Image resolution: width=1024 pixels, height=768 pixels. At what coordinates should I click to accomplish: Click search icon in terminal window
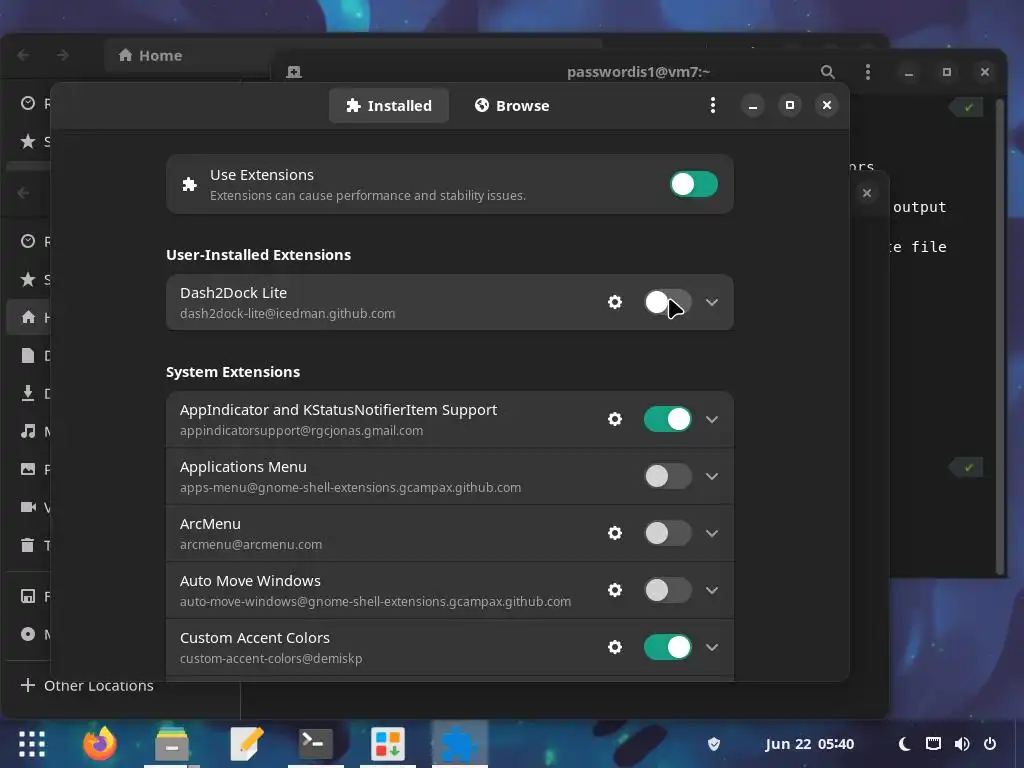point(827,72)
